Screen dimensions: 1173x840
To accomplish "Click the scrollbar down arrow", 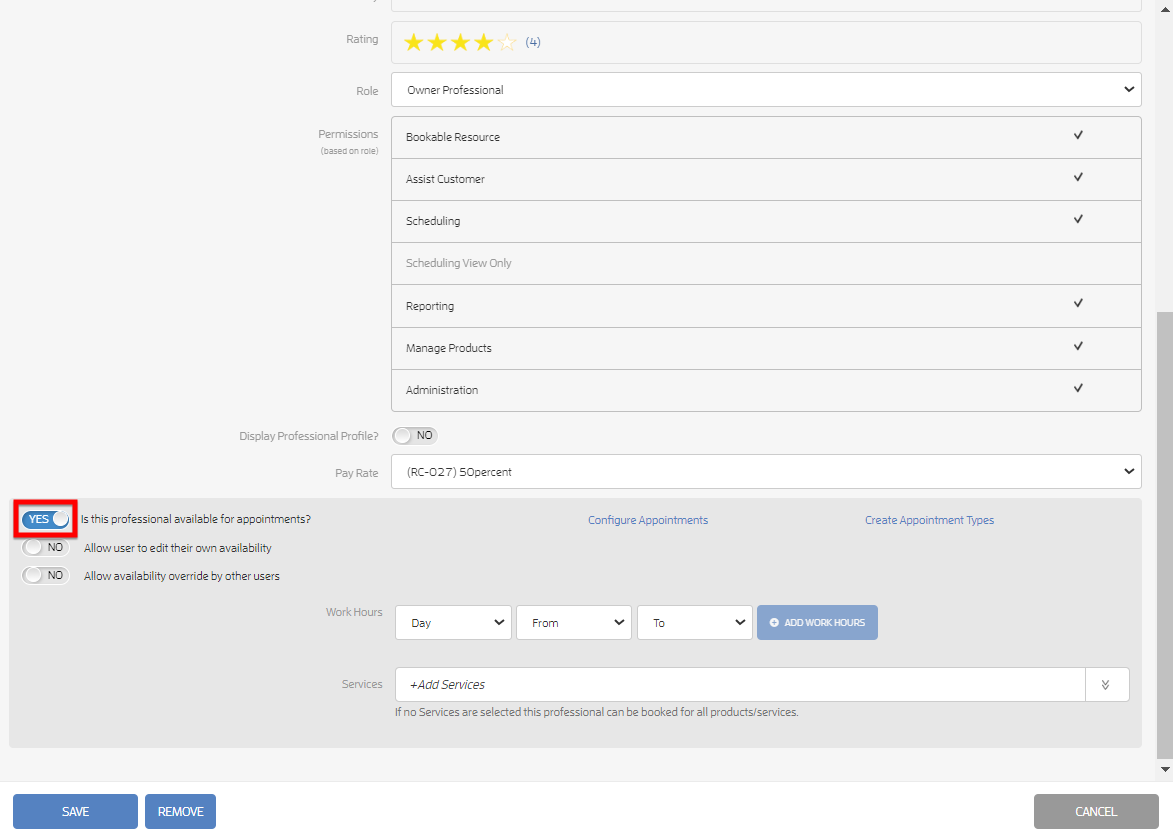I will click(x=1165, y=769).
